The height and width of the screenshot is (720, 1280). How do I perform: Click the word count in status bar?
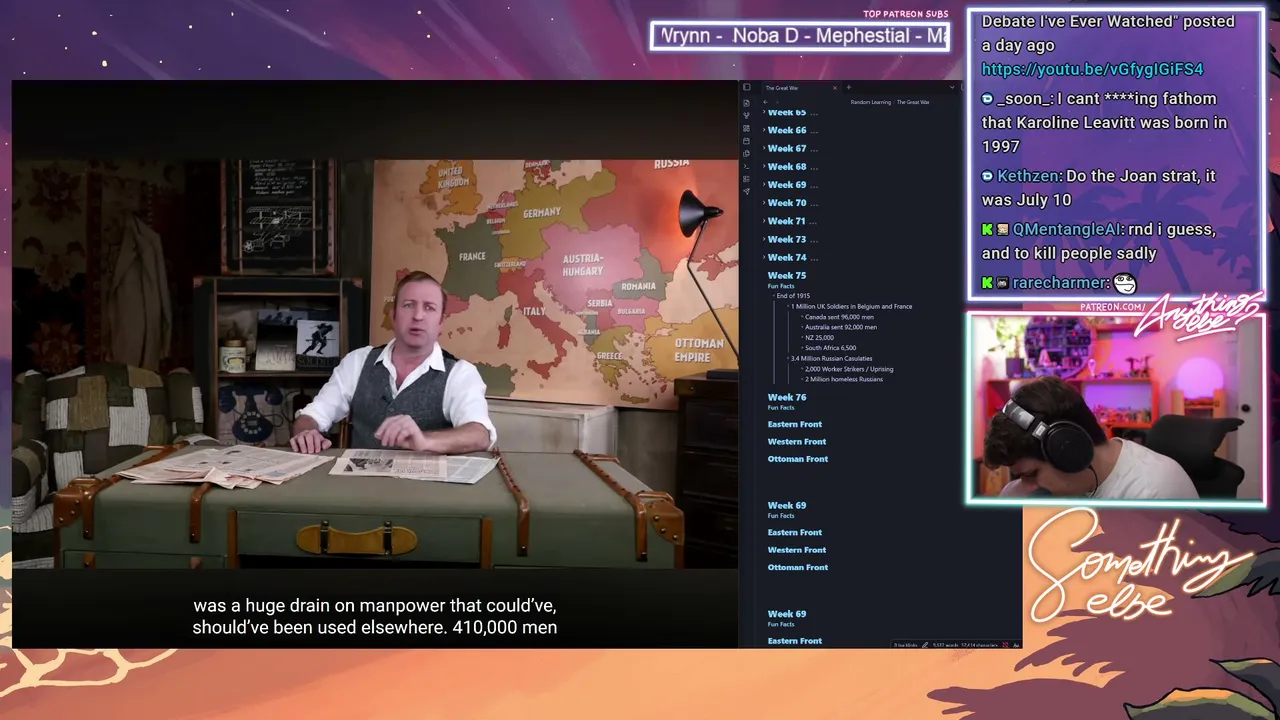coord(944,645)
